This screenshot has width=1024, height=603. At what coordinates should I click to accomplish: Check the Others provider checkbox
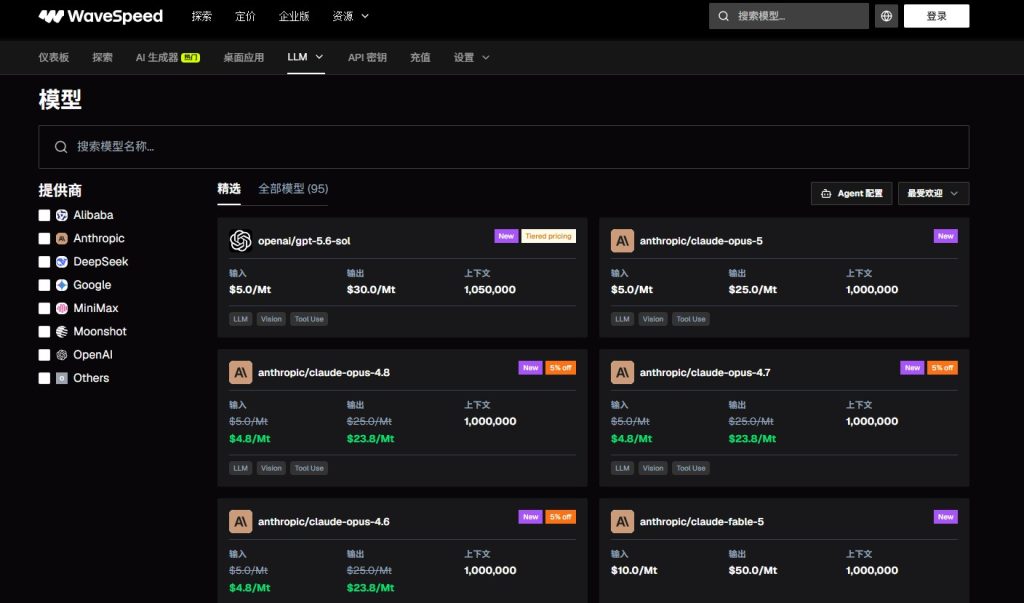click(44, 378)
